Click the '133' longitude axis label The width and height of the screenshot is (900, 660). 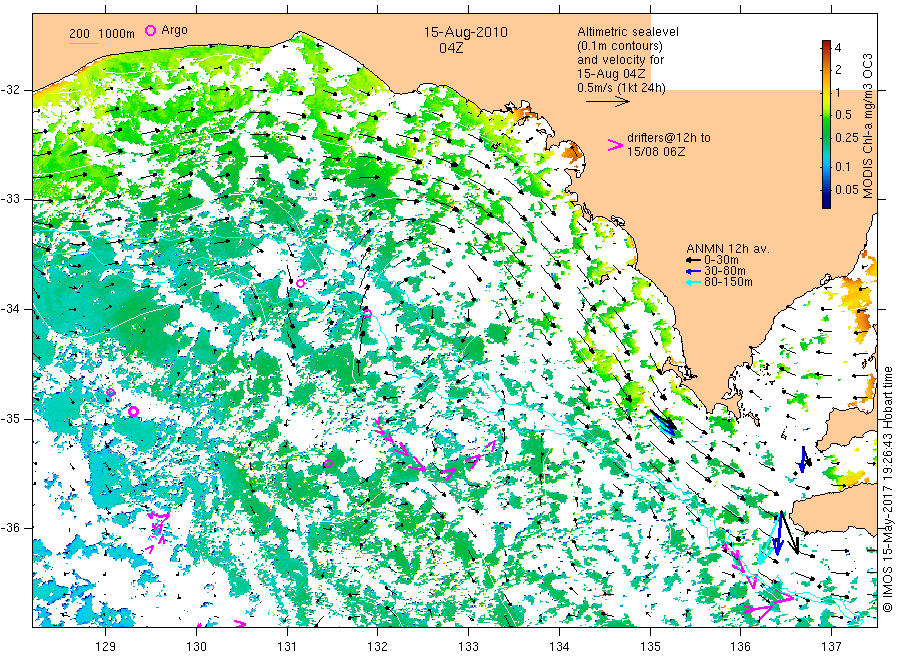click(x=468, y=647)
